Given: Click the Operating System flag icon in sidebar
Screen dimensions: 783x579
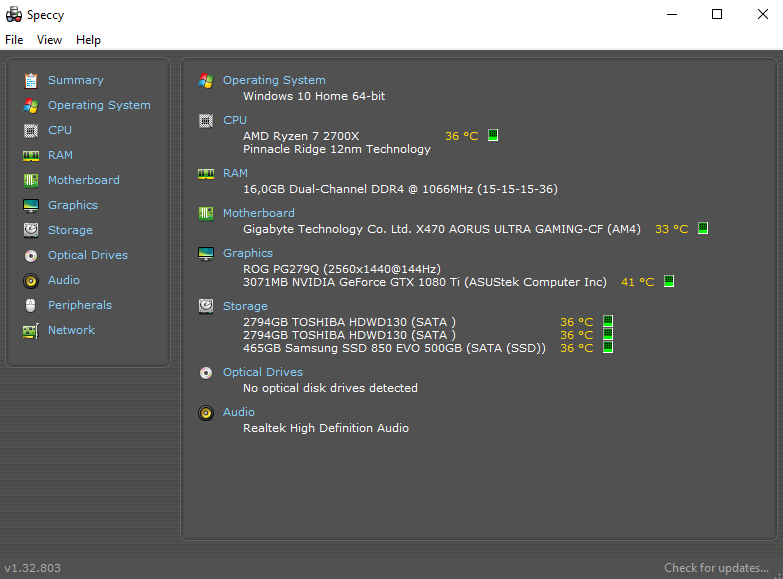Looking at the screenshot, I should (31, 105).
